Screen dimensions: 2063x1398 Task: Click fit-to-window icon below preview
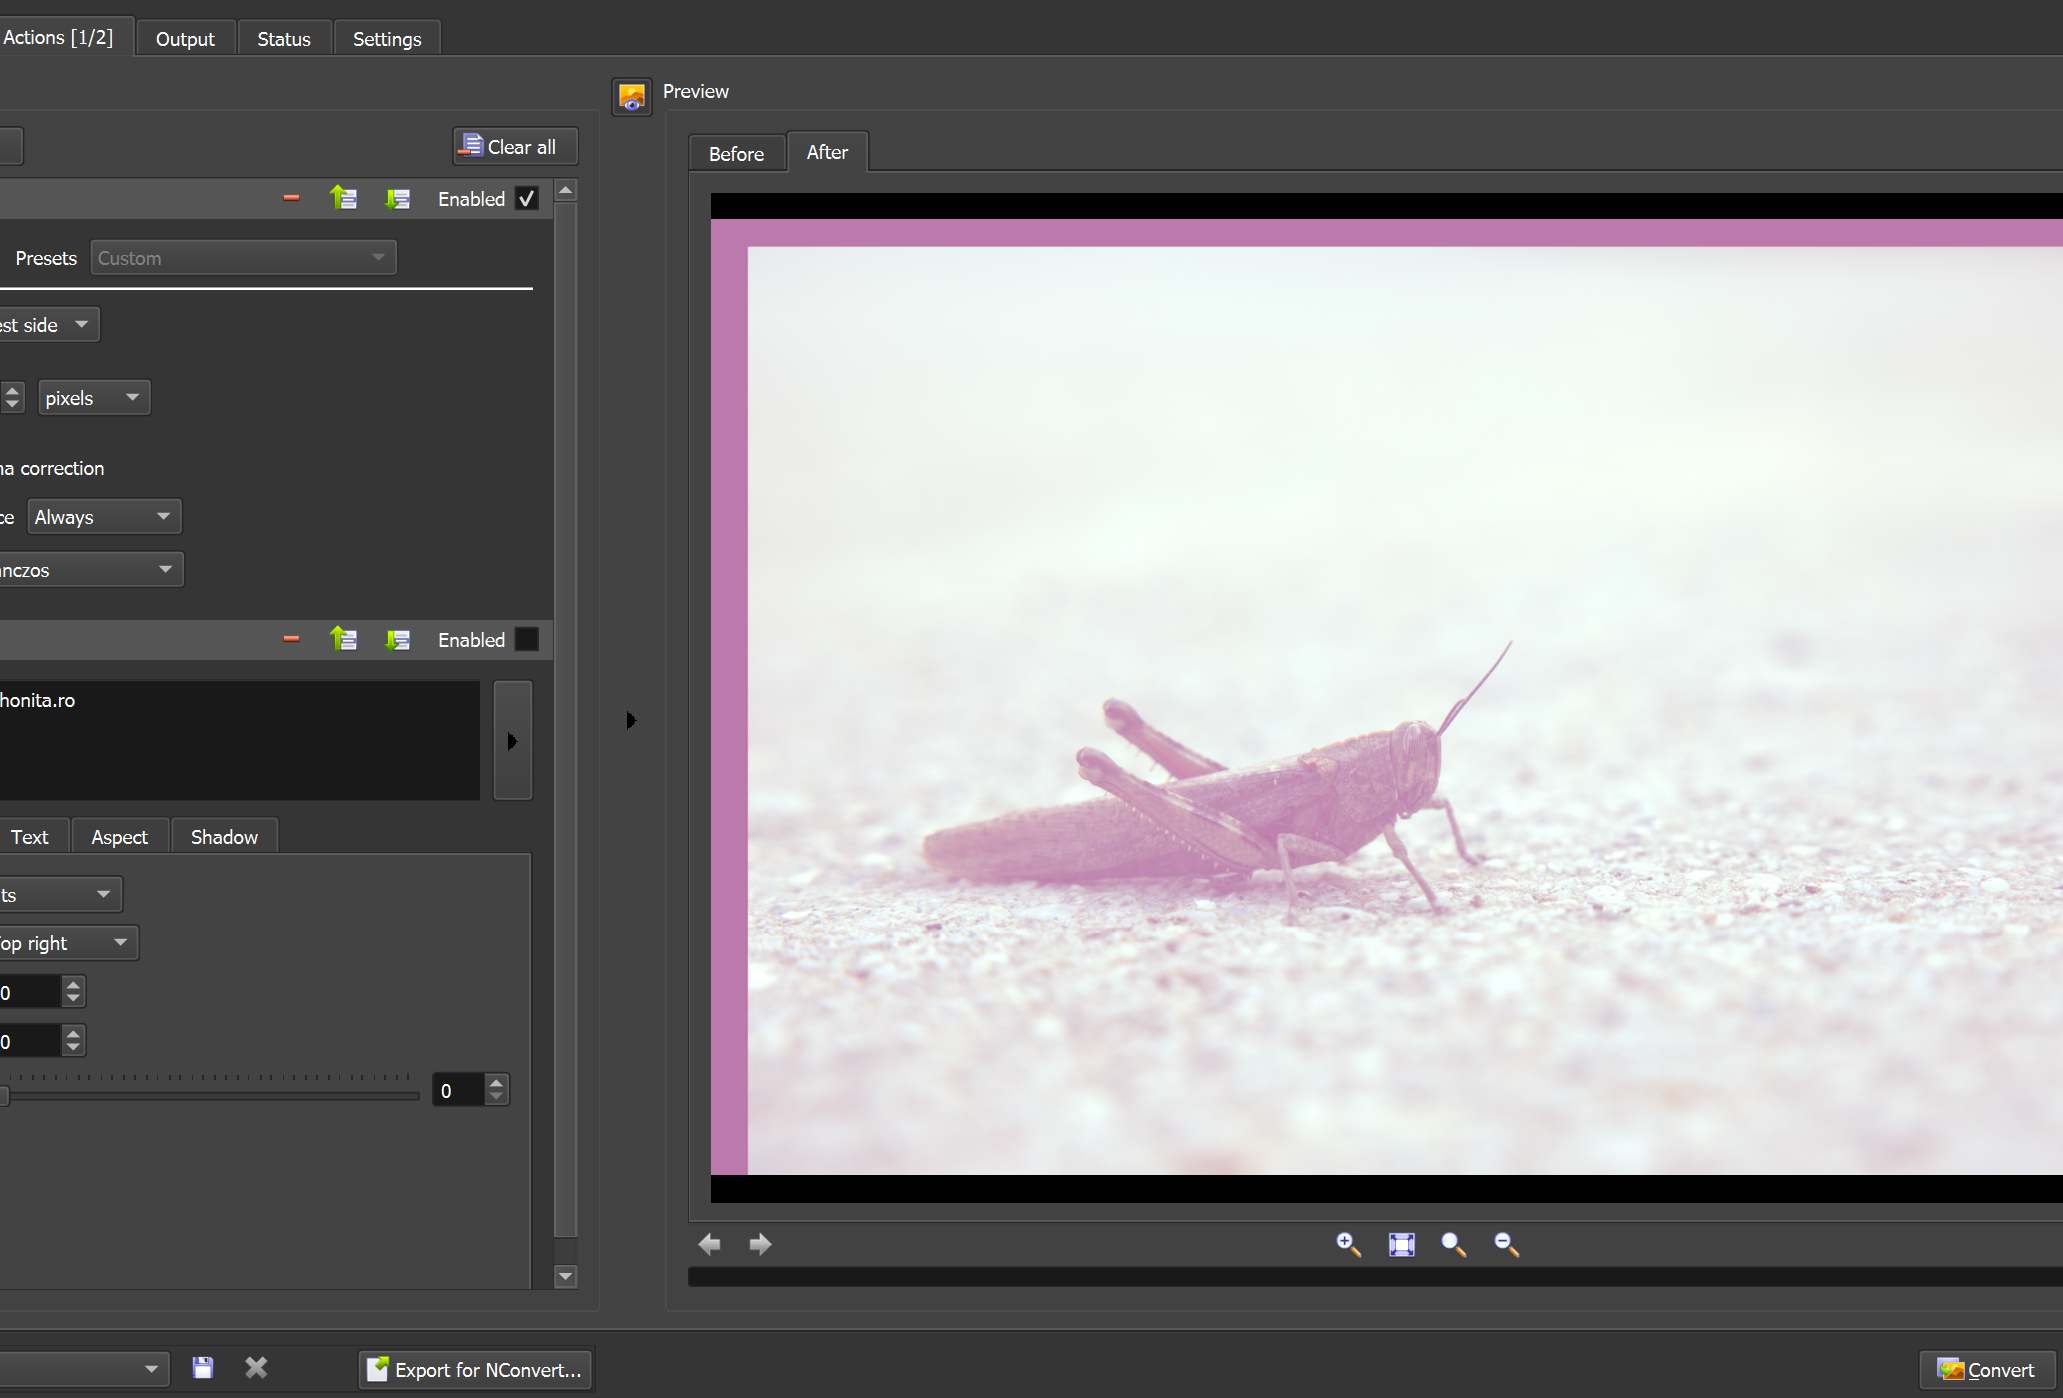(1401, 1244)
